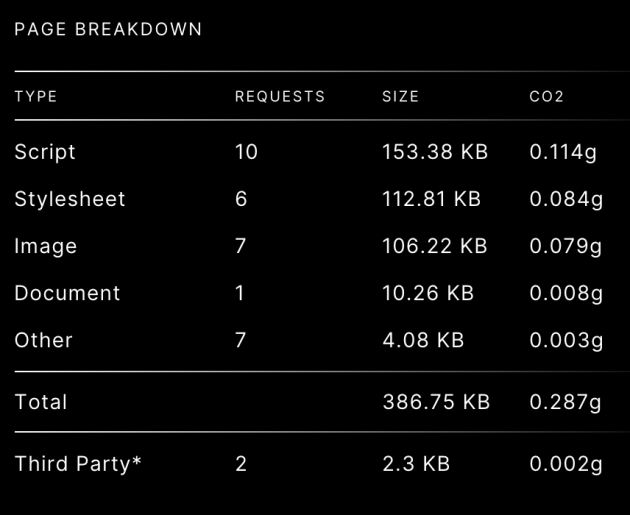The width and height of the screenshot is (630, 515).
Task: Click the Third Party* row label
Action: point(78,464)
